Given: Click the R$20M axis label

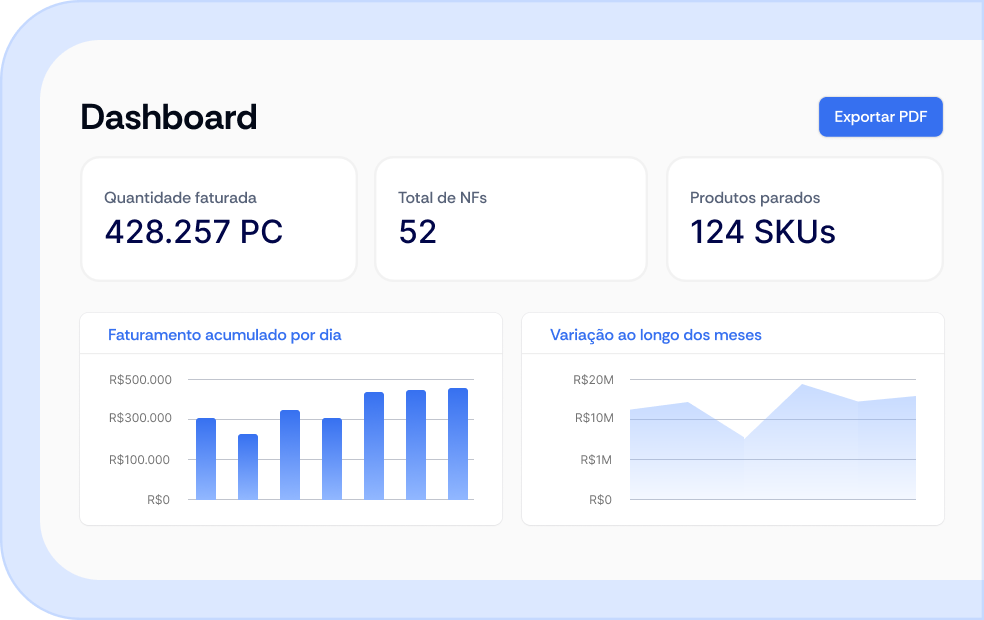Looking at the screenshot, I should (x=593, y=380).
